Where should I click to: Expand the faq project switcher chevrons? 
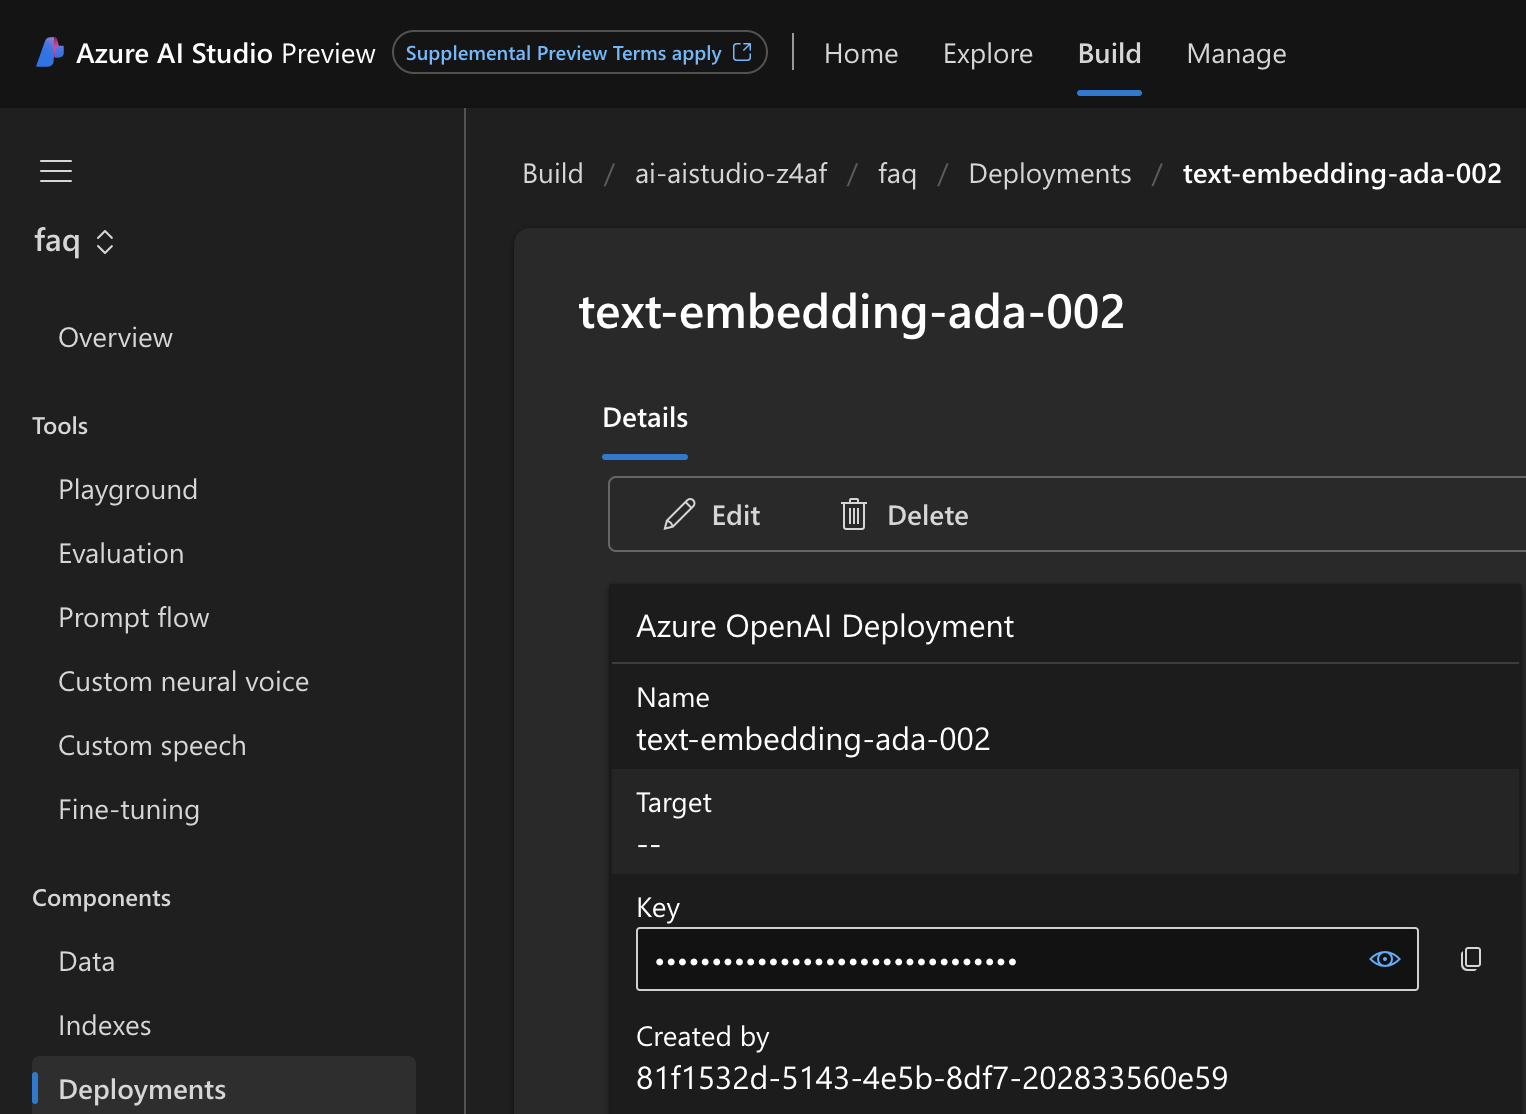[105, 242]
